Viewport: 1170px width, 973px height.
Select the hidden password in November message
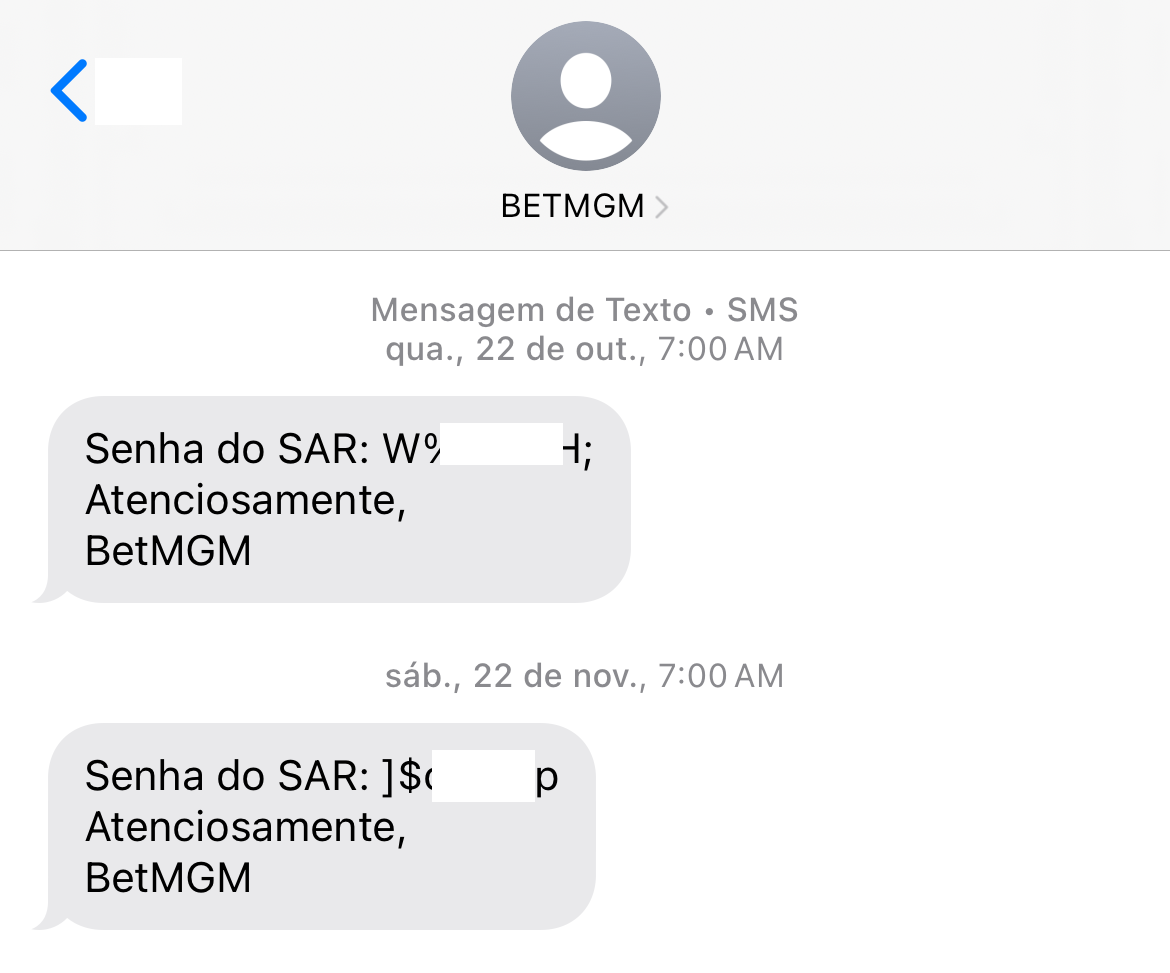482,775
